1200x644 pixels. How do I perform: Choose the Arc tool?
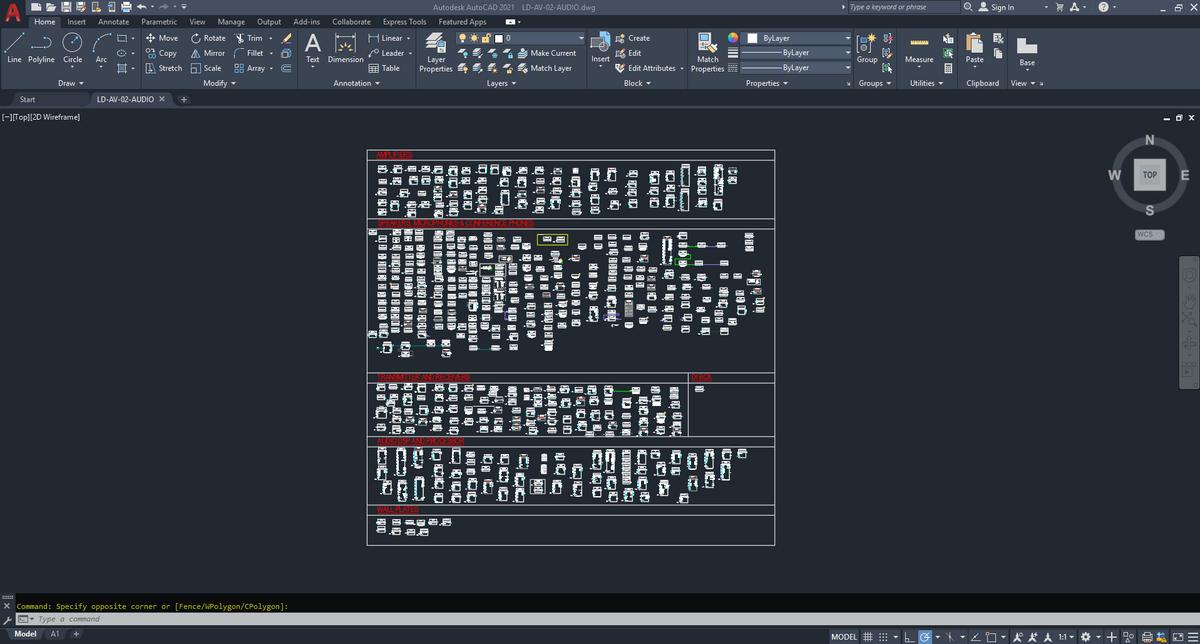(x=101, y=48)
